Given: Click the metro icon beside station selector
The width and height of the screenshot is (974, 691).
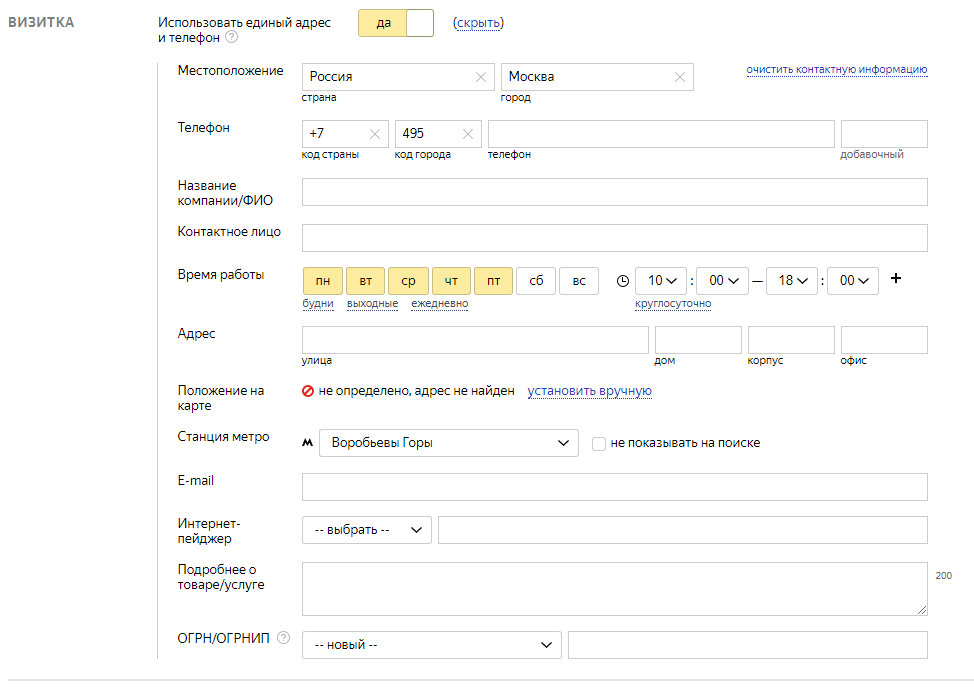Looking at the screenshot, I should [x=307, y=443].
